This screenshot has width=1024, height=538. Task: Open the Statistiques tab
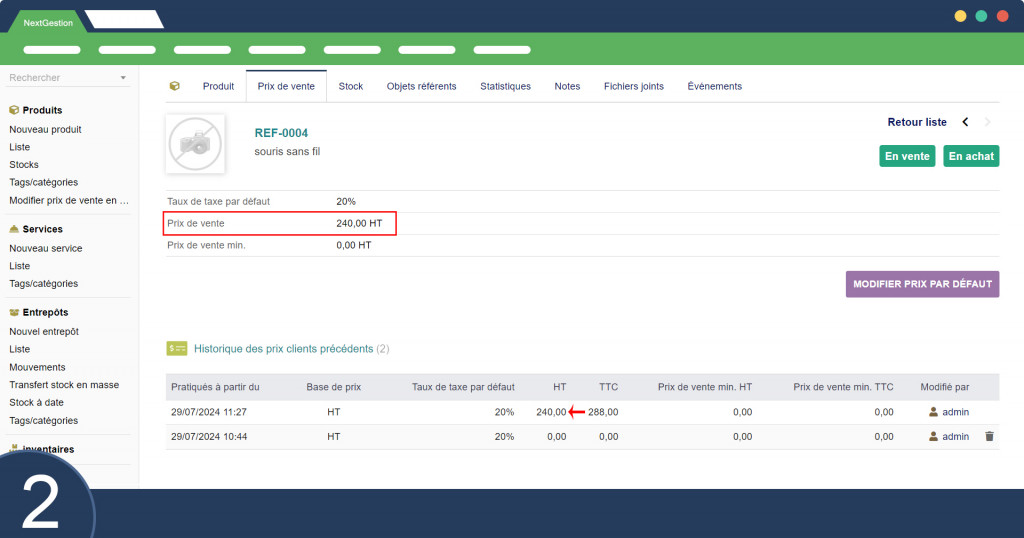(x=505, y=86)
